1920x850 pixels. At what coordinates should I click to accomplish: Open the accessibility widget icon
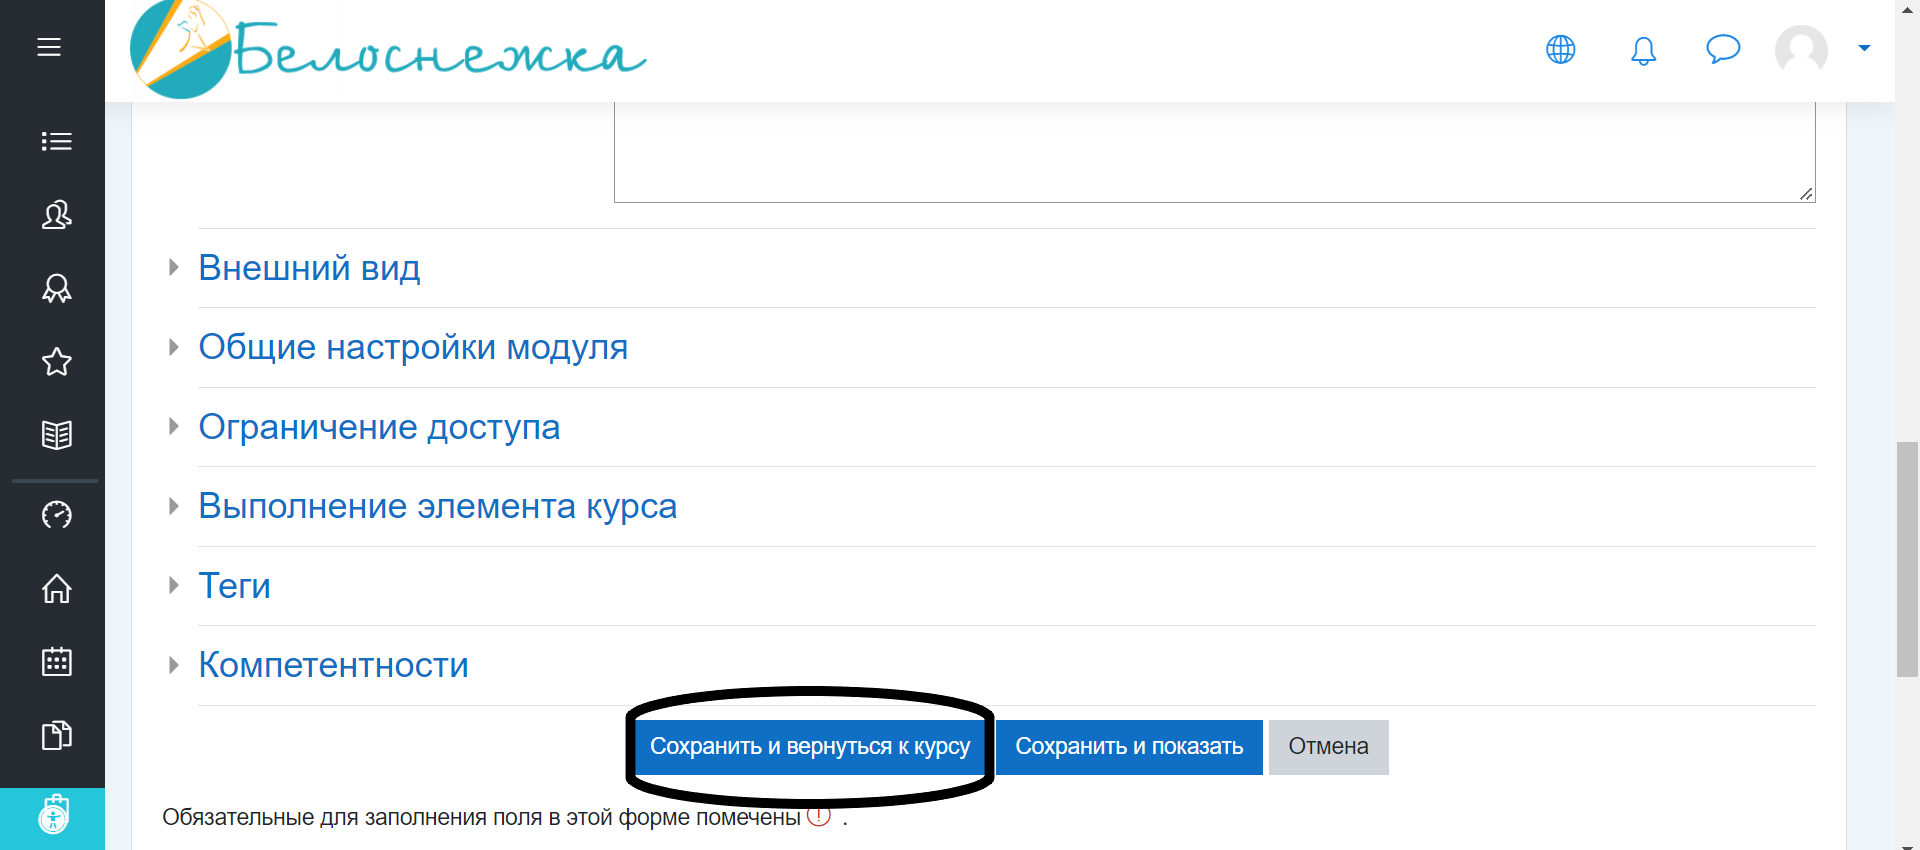pos(53,817)
